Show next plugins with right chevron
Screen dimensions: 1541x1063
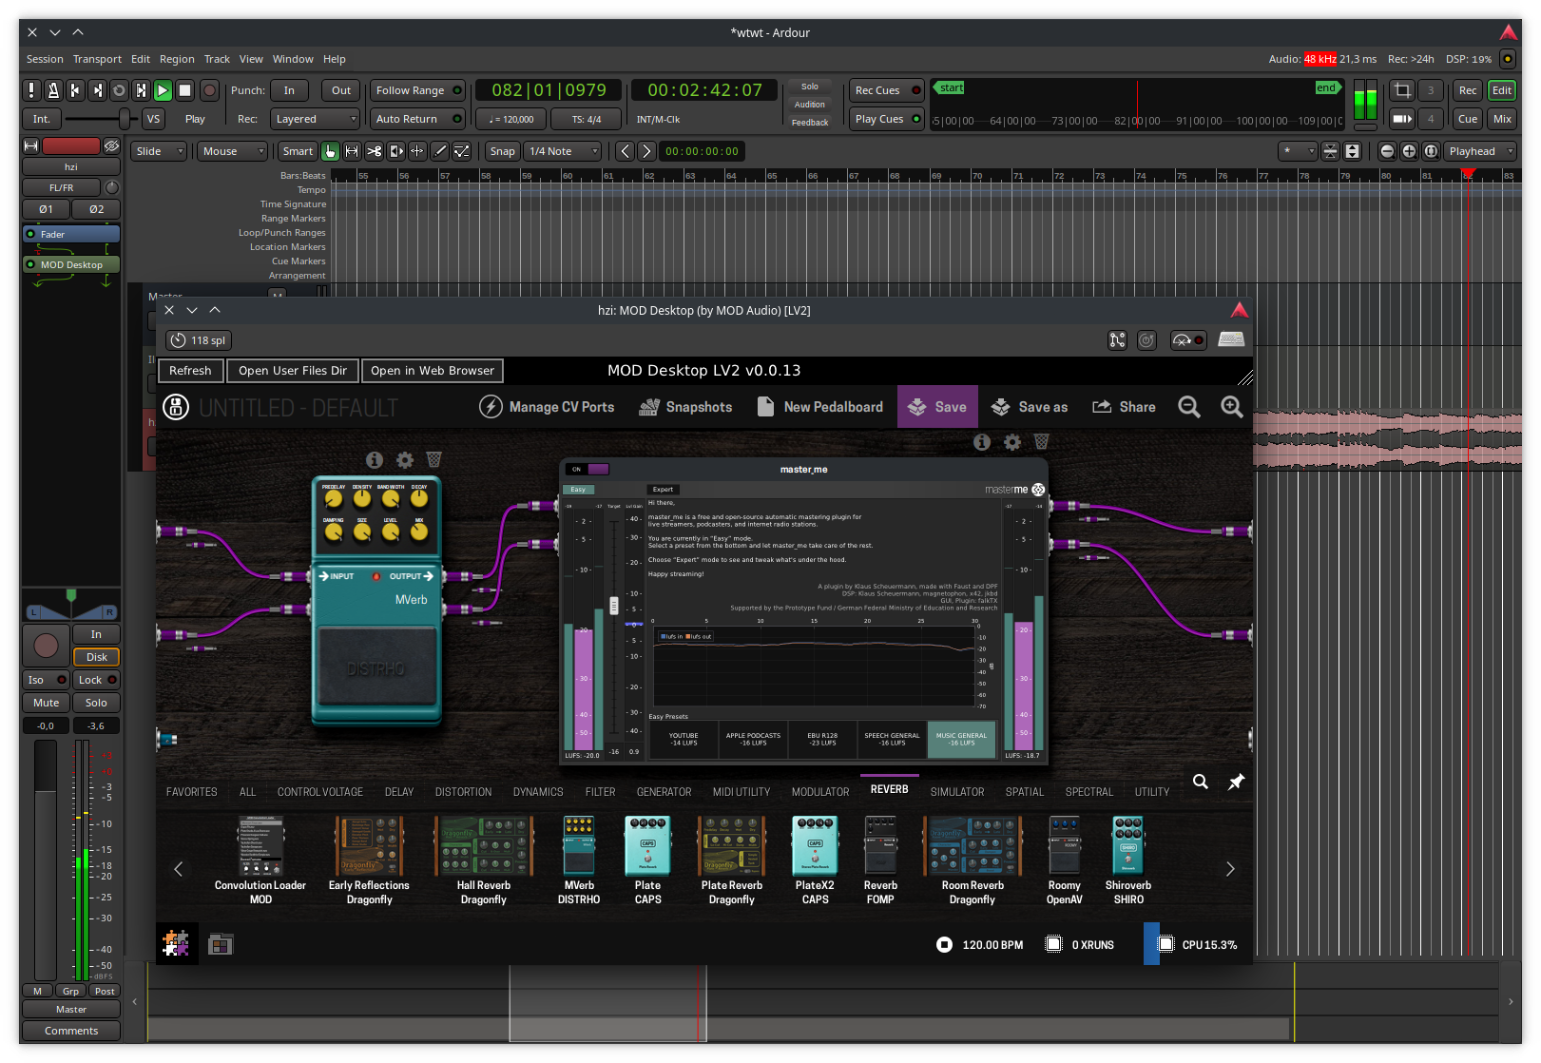coord(1230,869)
